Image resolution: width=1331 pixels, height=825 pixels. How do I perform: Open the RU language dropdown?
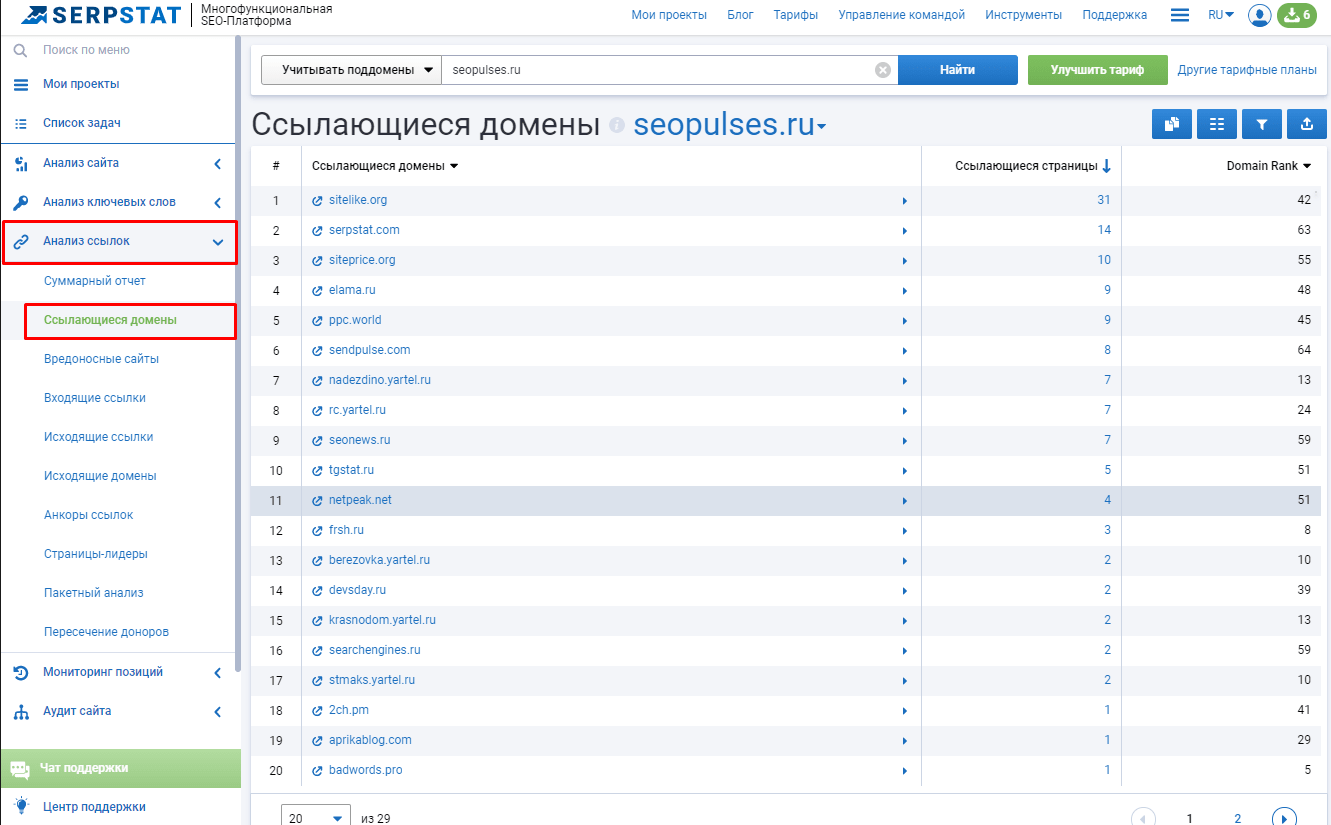pyautogui.click(x=1221, y=15)
